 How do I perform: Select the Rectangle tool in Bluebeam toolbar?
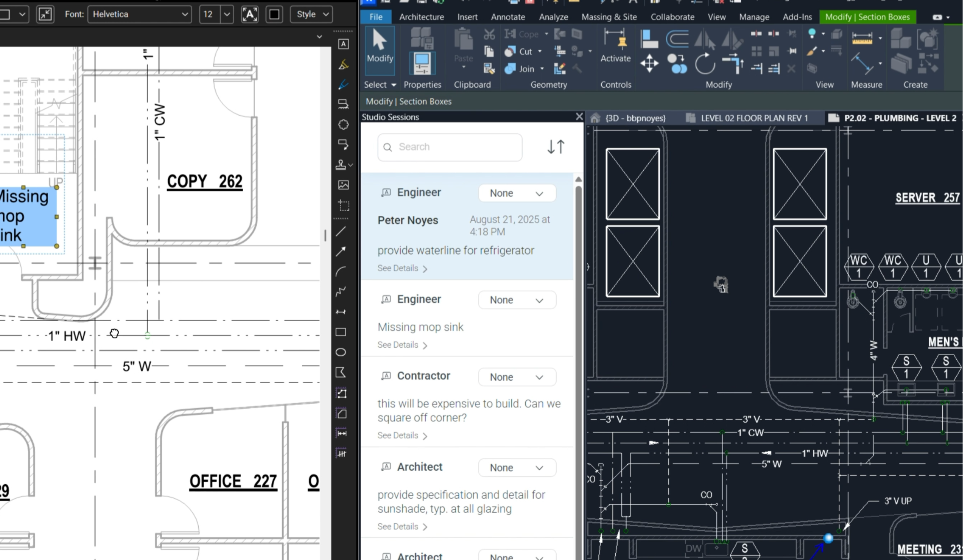click(x=341, y=332)
